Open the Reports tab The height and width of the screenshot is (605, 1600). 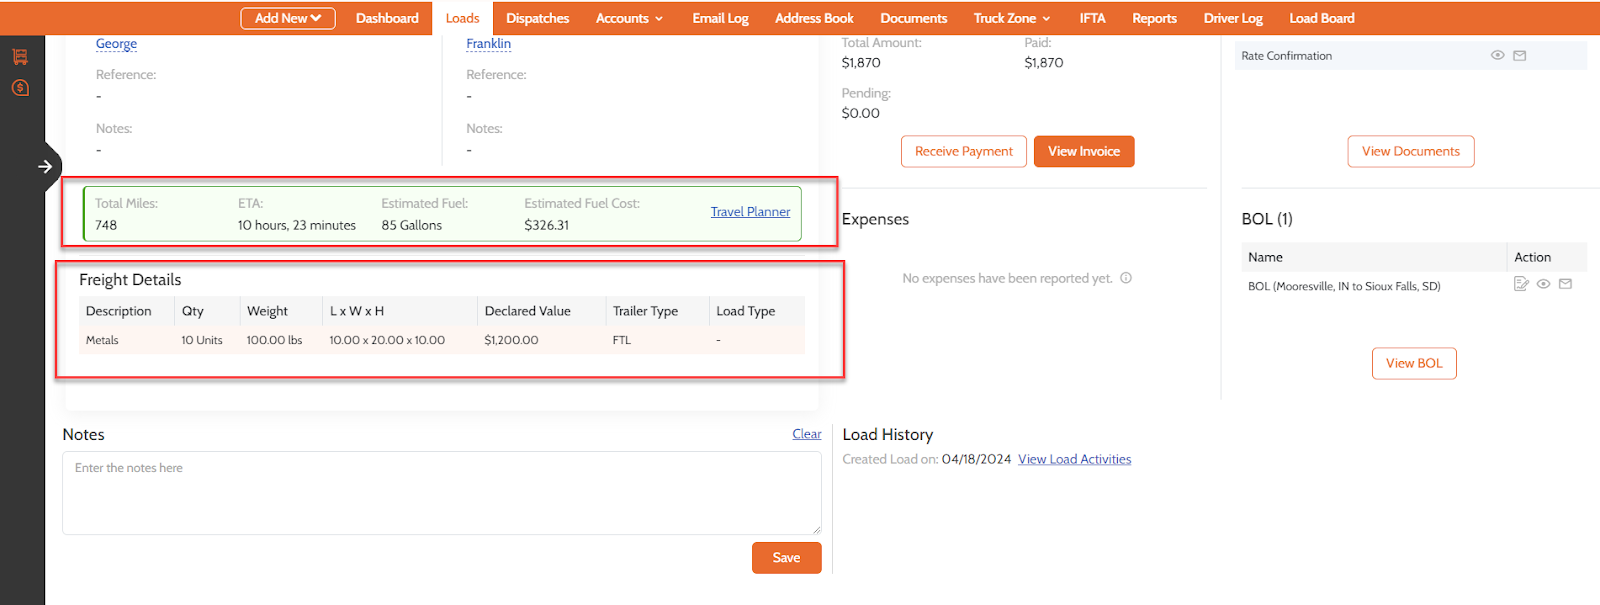click(1154, 18)
